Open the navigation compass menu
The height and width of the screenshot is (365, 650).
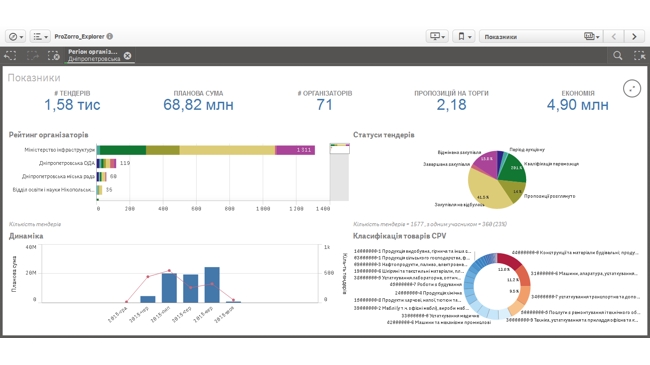(16, 36)
